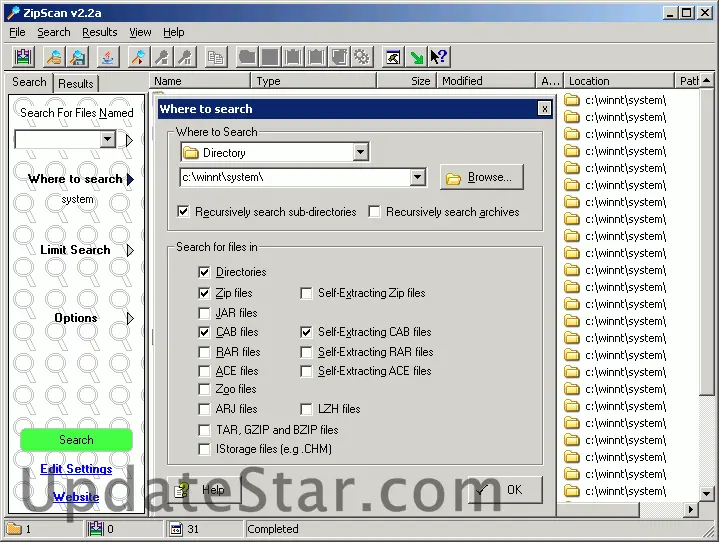This screenshot has height=542, width=719.
Task: Click the arrow beside the Search For Files Named box
Action: [129, 140]
